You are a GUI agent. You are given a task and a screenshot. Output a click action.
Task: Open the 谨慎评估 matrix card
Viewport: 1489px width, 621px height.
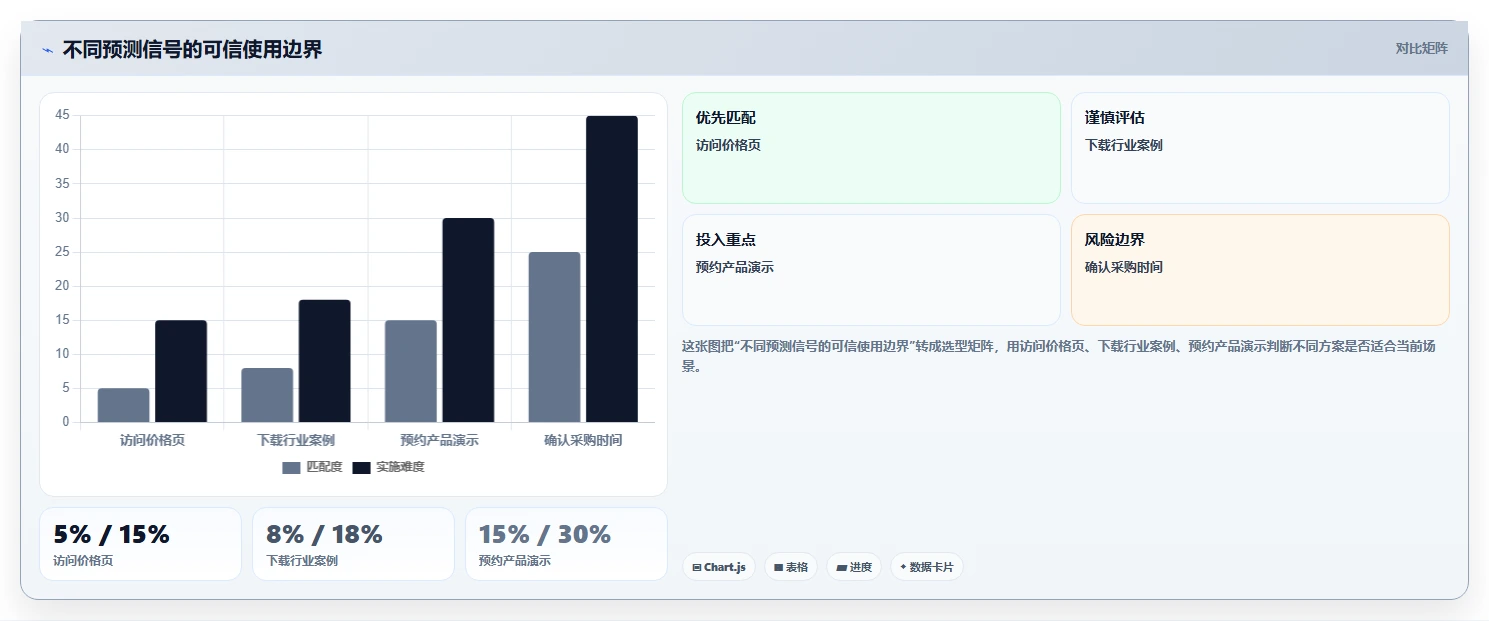point(1260,148)
